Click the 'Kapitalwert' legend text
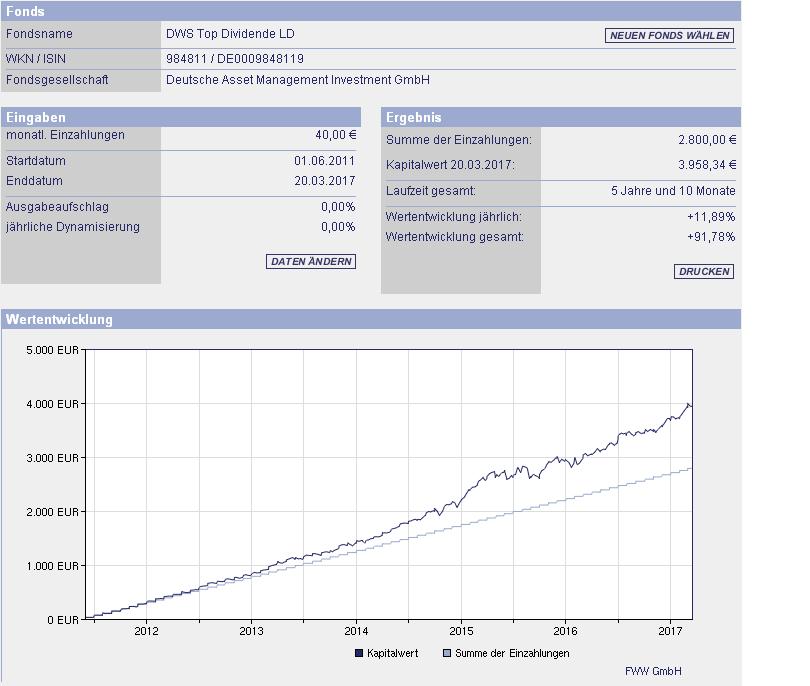 (393, 653)
